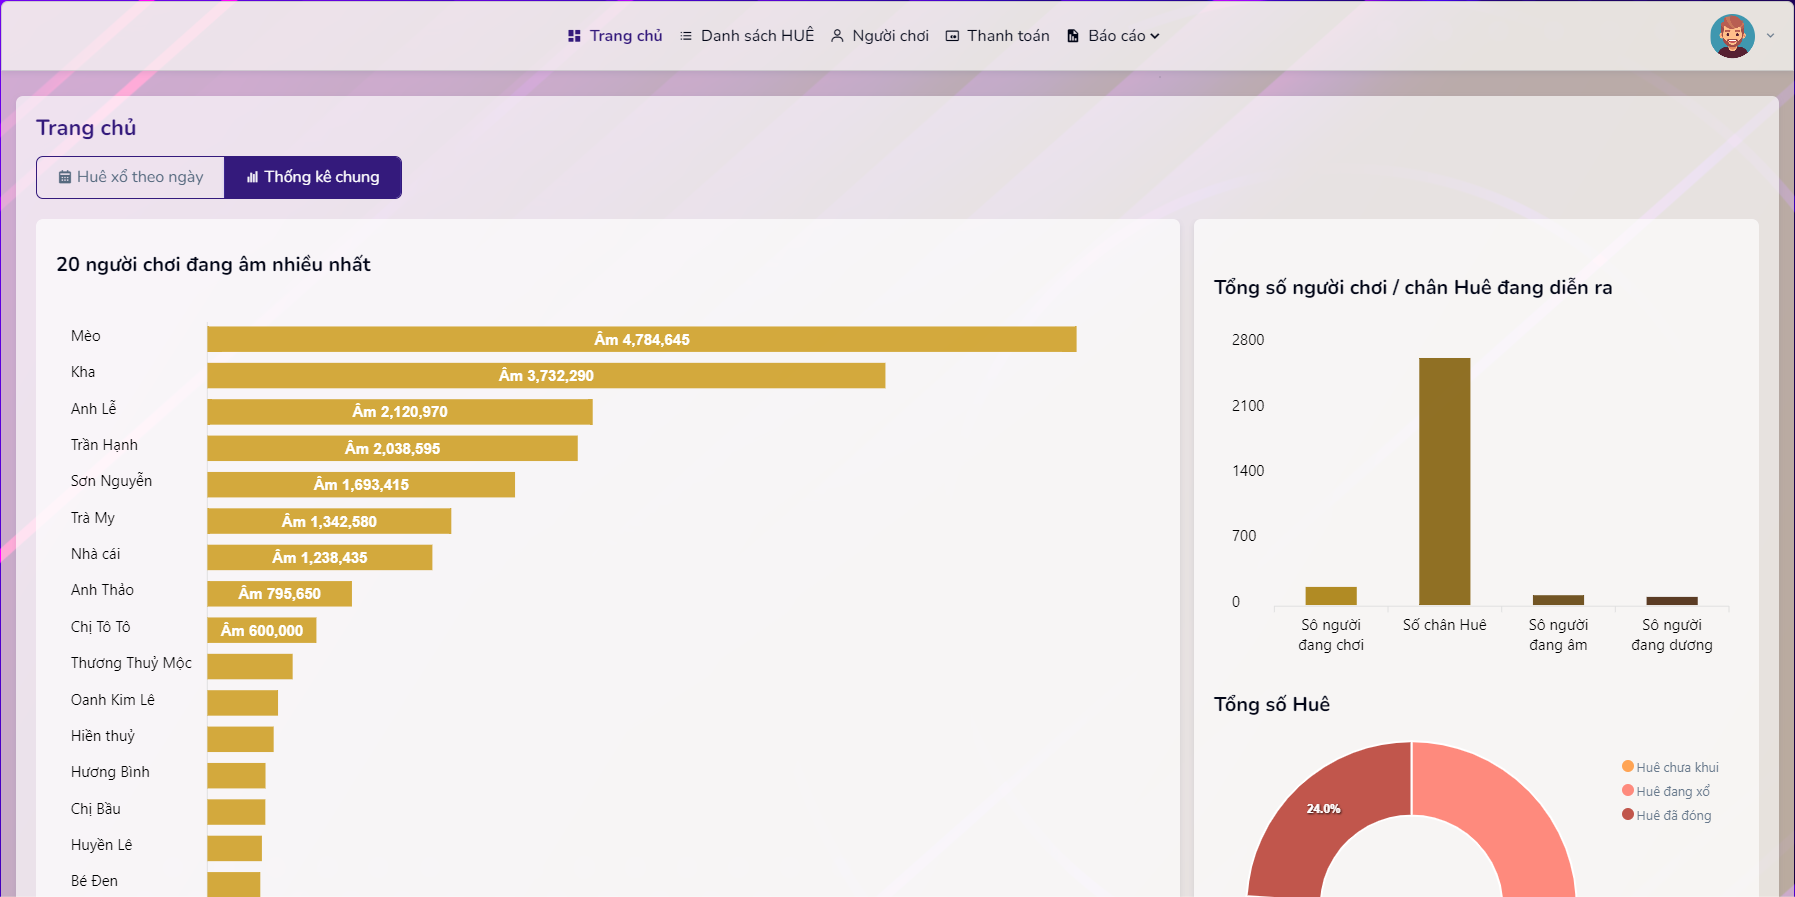The width and height of the screenshot is (1795, 897).
Task: Click the Oanh Kim Lê bar
Action: [242, 702]
